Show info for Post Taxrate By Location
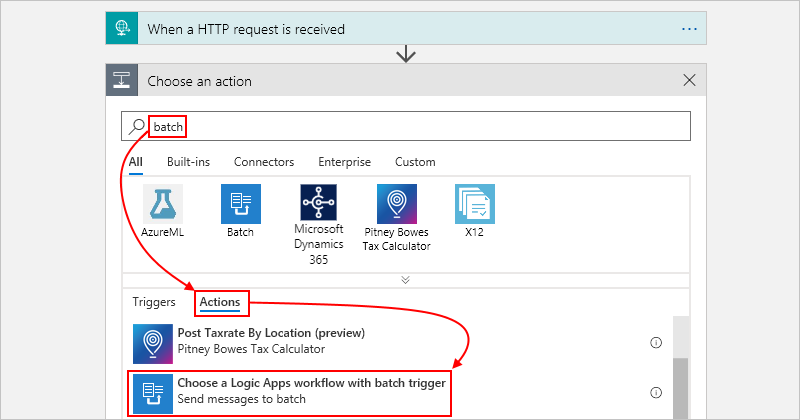 [x=656, y=342]
